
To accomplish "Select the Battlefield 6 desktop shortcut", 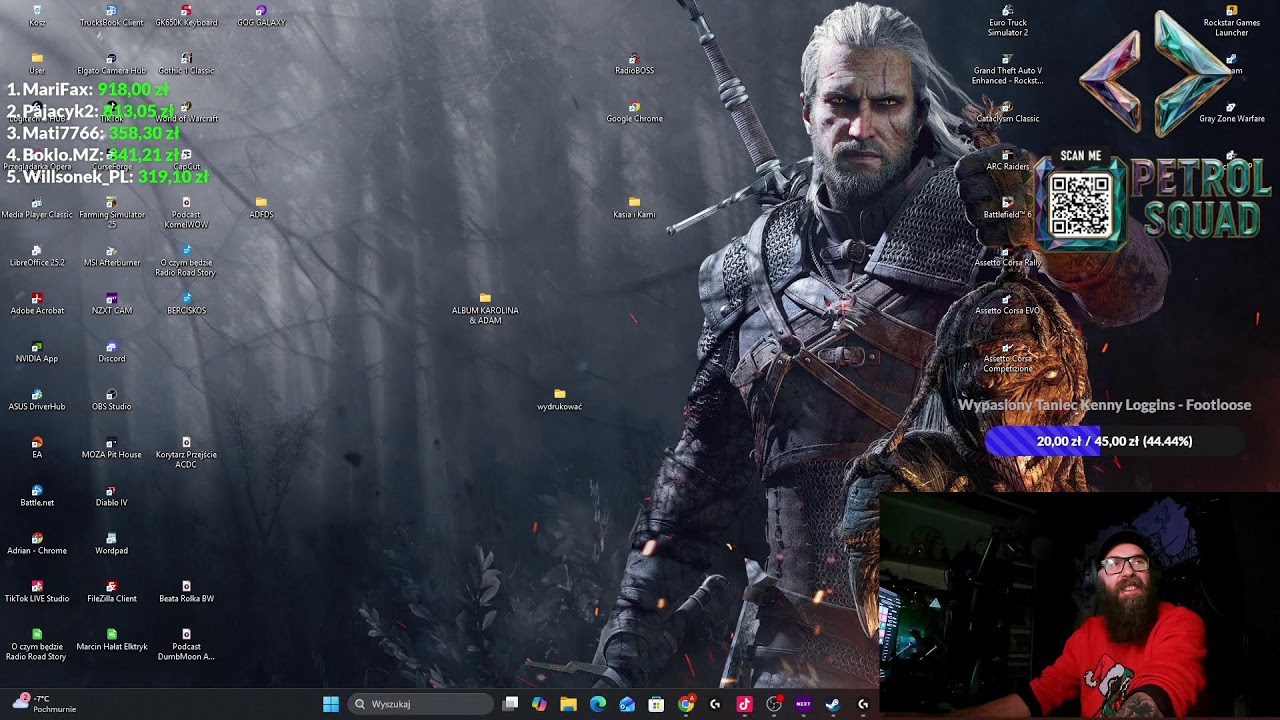I will pyautogui.click(x=1007, y=207).
